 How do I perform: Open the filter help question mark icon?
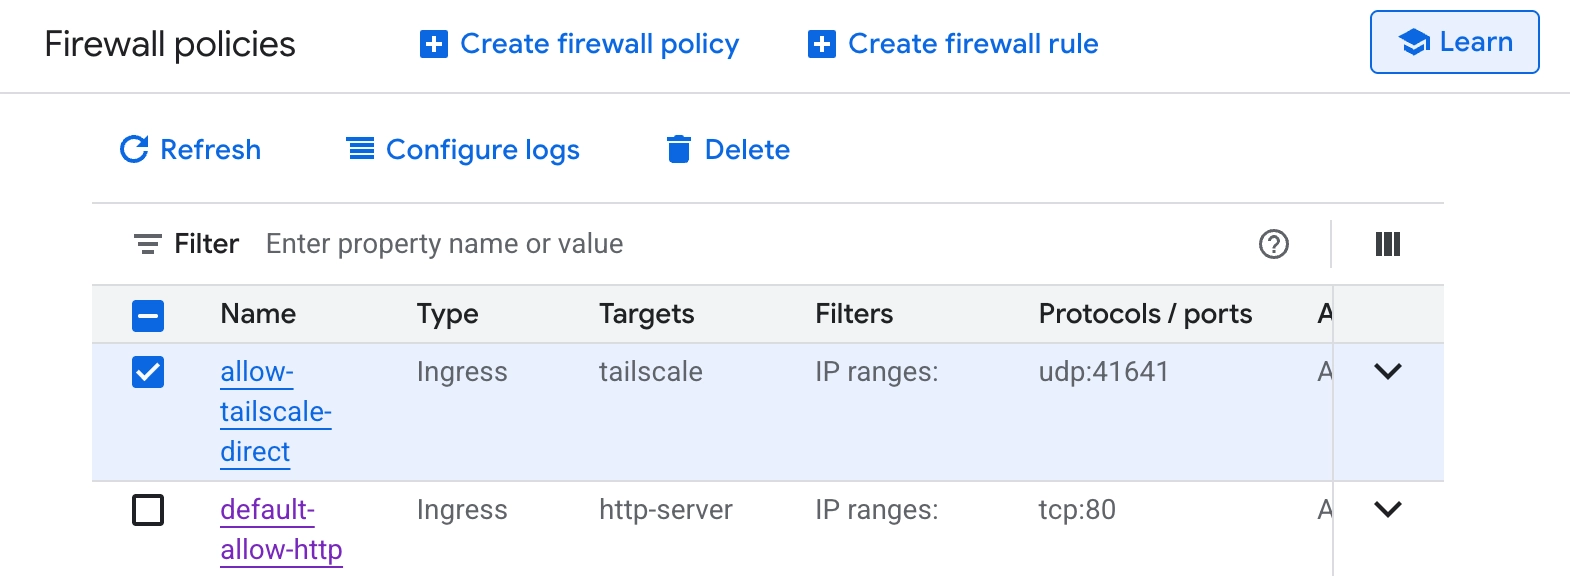(1274, 244)
